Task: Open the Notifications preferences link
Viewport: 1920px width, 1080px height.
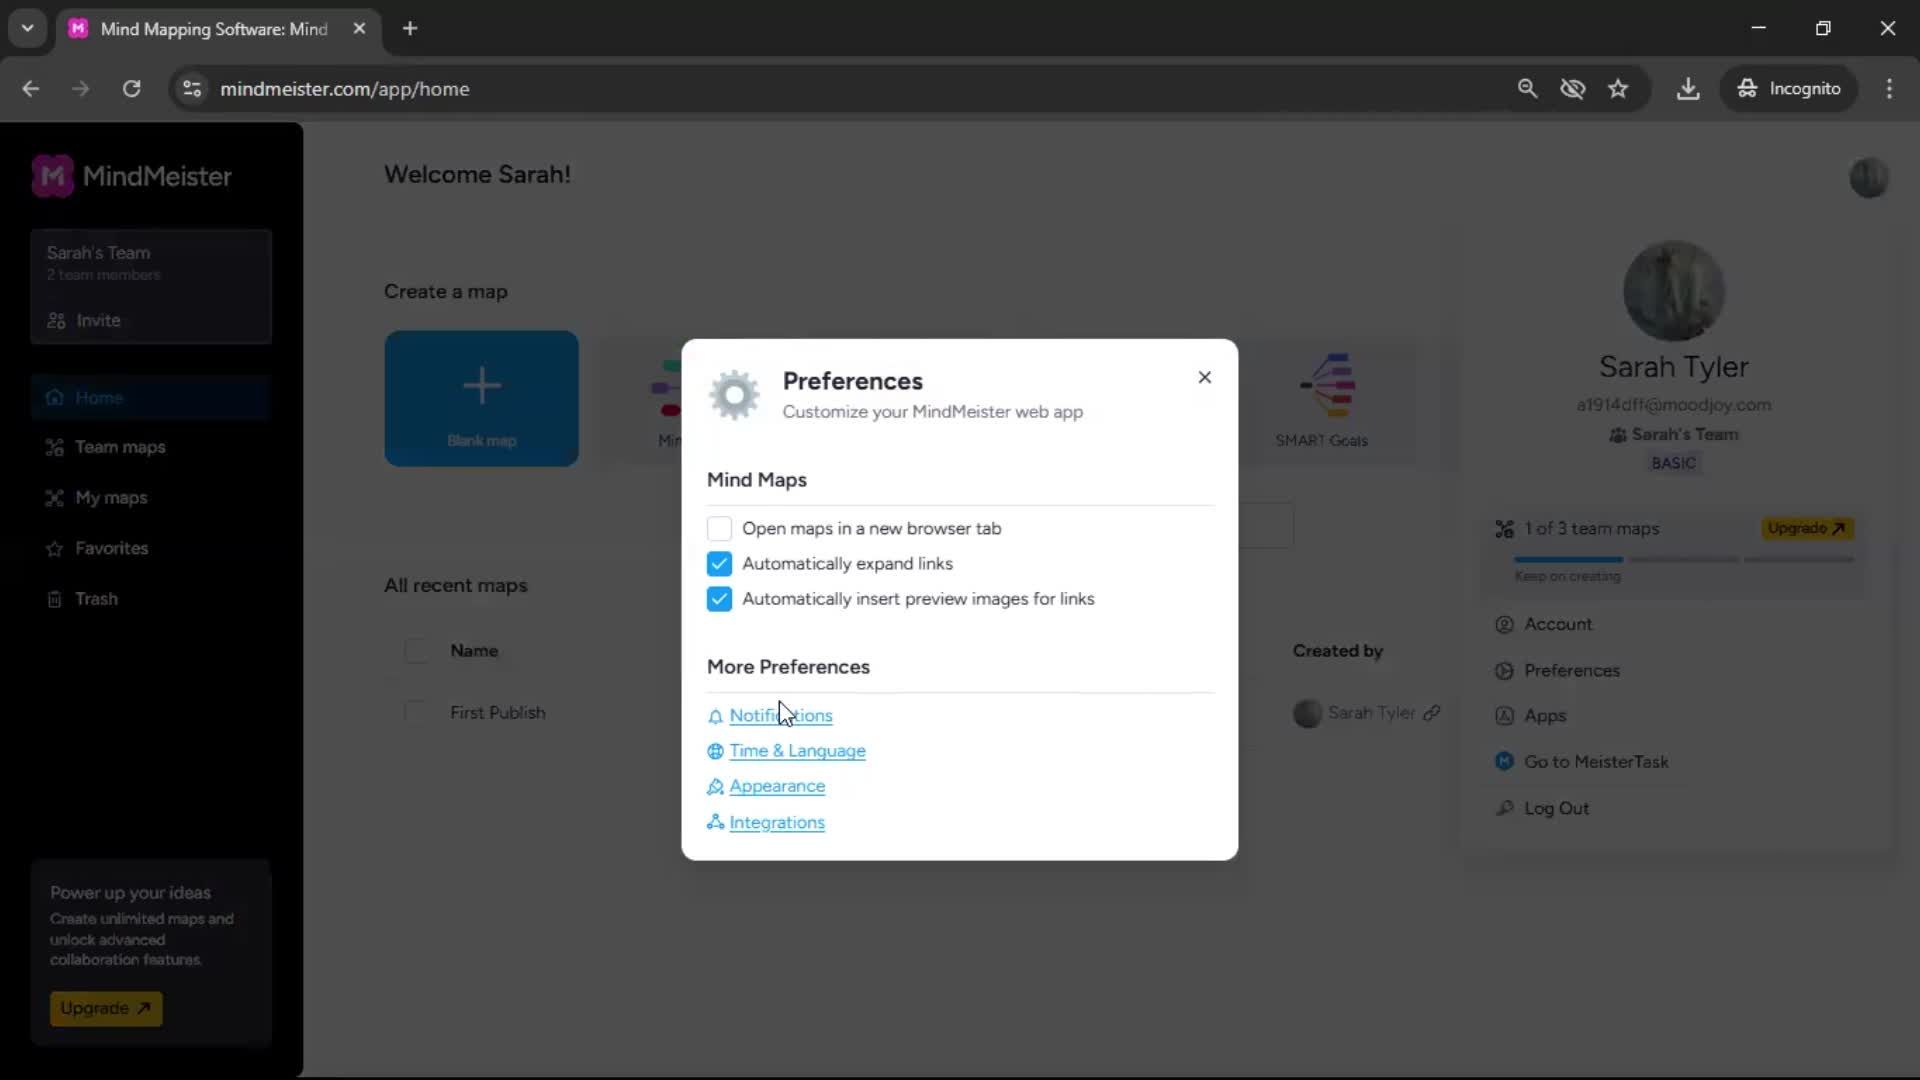Action: (780, 715)
